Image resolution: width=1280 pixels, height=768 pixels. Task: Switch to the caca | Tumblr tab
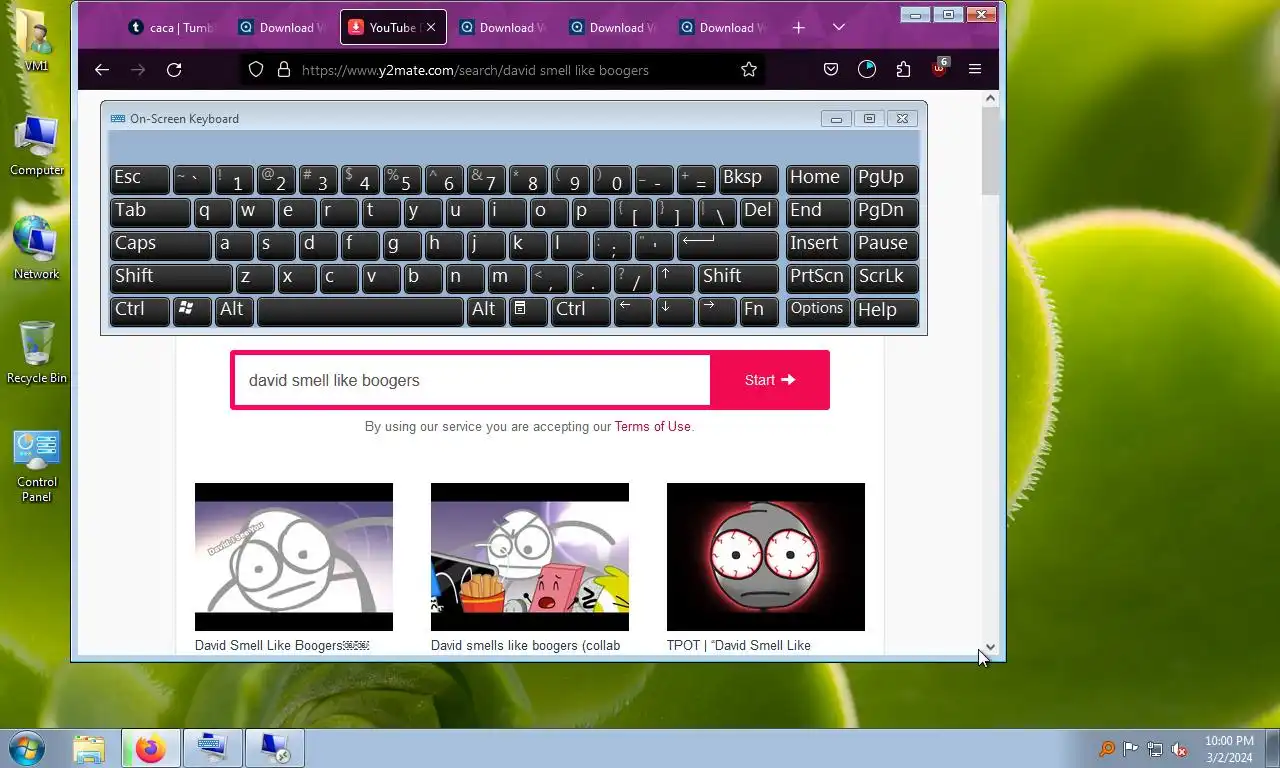point(170,28)
